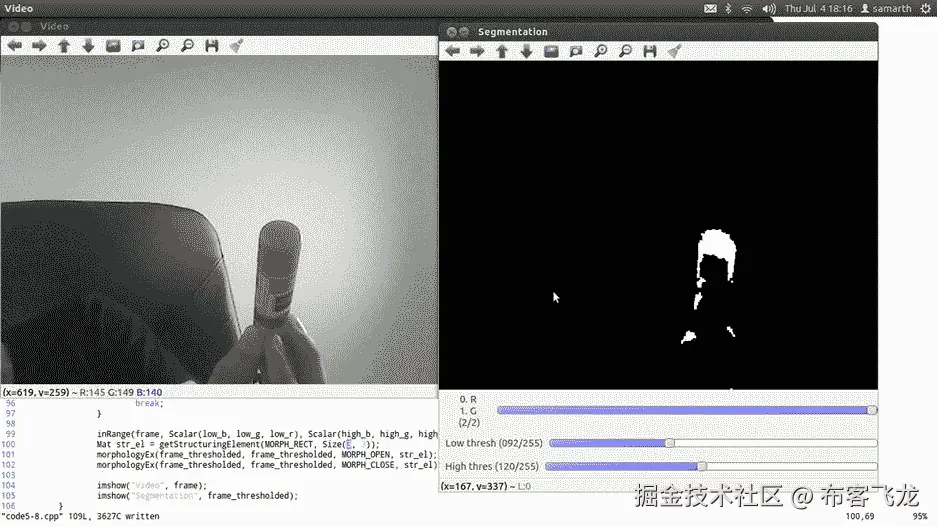Open the samarth user menu
The image size is (937, 527).
[x=886, y=8]
